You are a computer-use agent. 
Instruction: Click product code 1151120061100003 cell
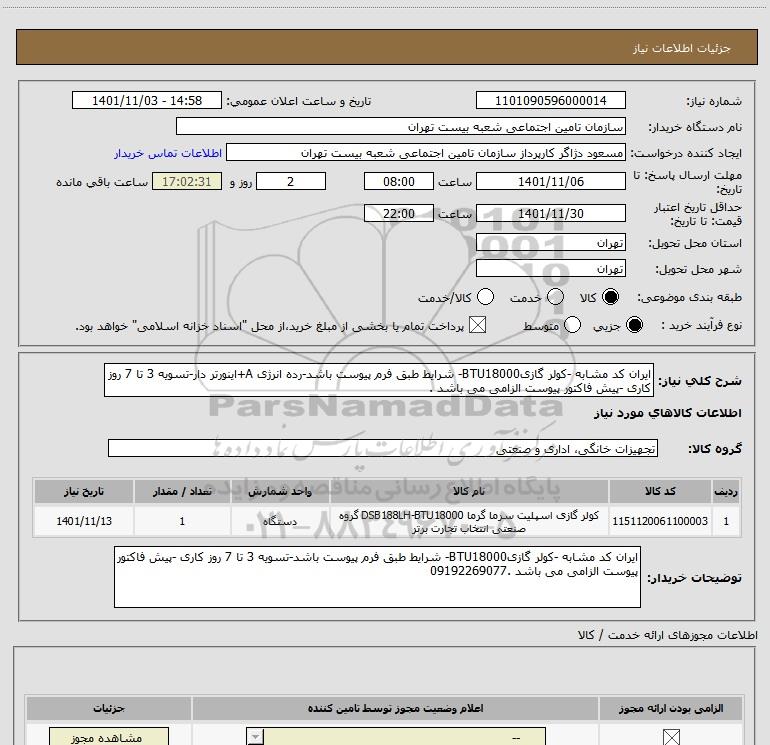tap(660, 521)
